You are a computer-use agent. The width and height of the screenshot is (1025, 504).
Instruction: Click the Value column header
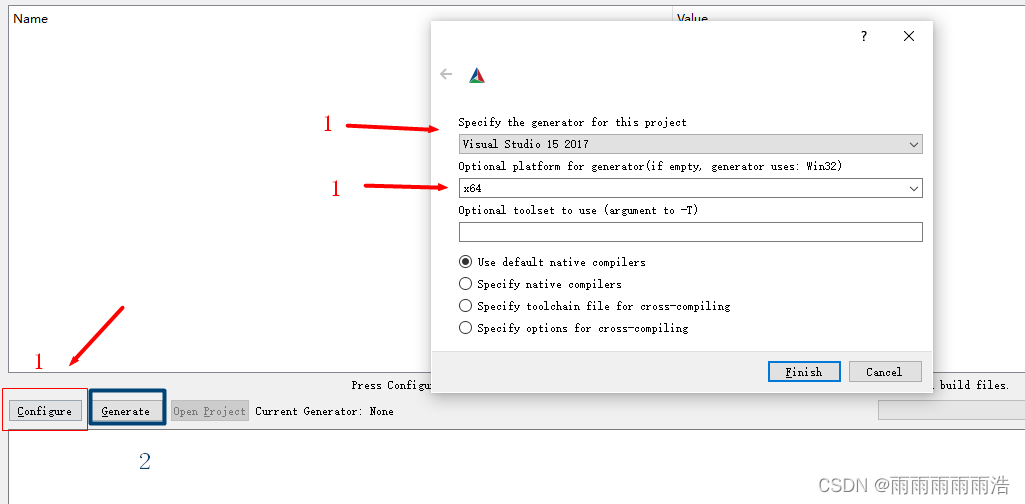point(692,18)
